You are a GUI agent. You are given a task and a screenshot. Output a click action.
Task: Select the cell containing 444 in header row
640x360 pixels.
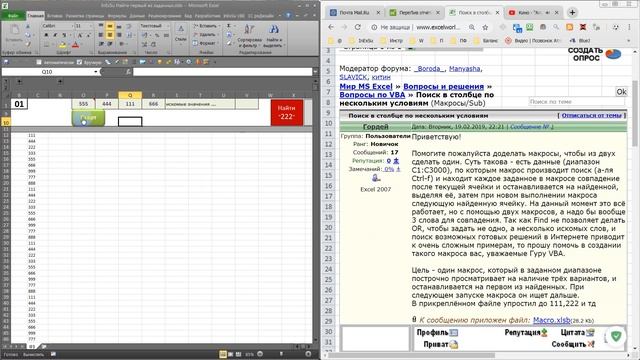pyautogui.click(x=107, y=104)
